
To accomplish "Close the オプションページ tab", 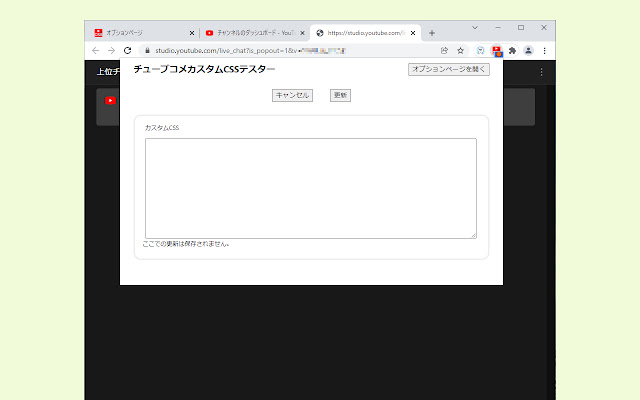I will coord(192,33).
